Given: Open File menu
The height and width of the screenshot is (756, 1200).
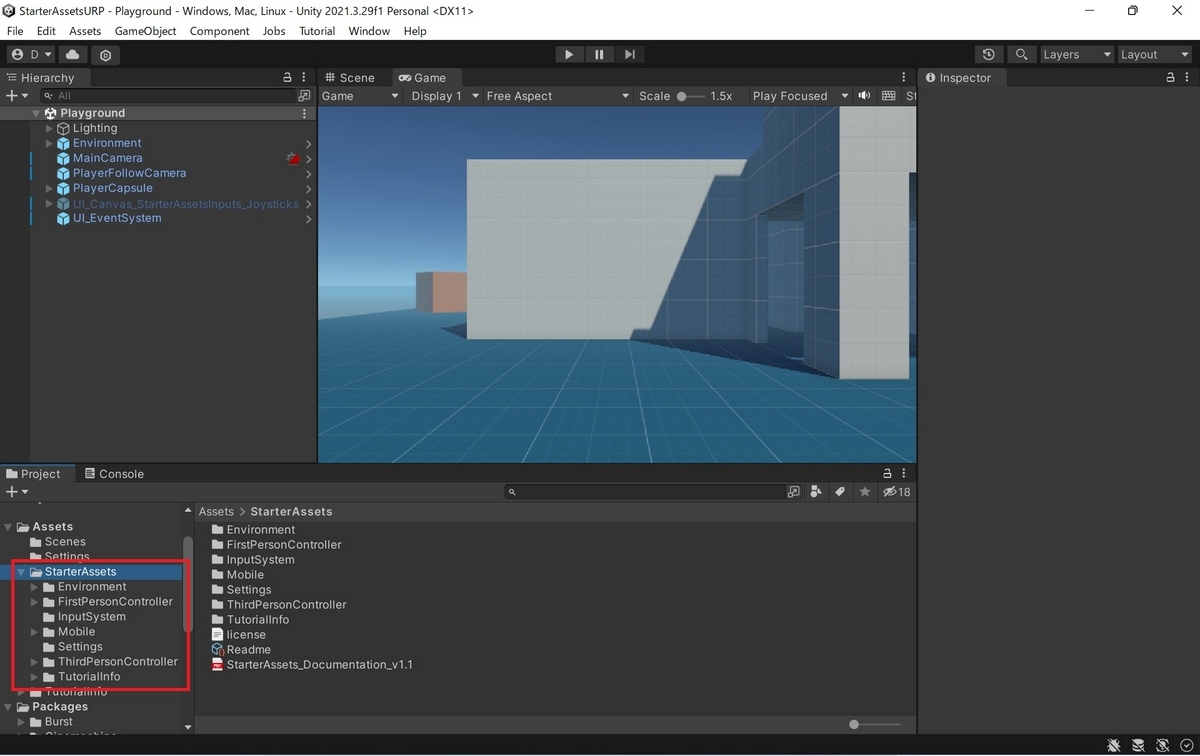Looking at the screenshot, I should 15,31.
